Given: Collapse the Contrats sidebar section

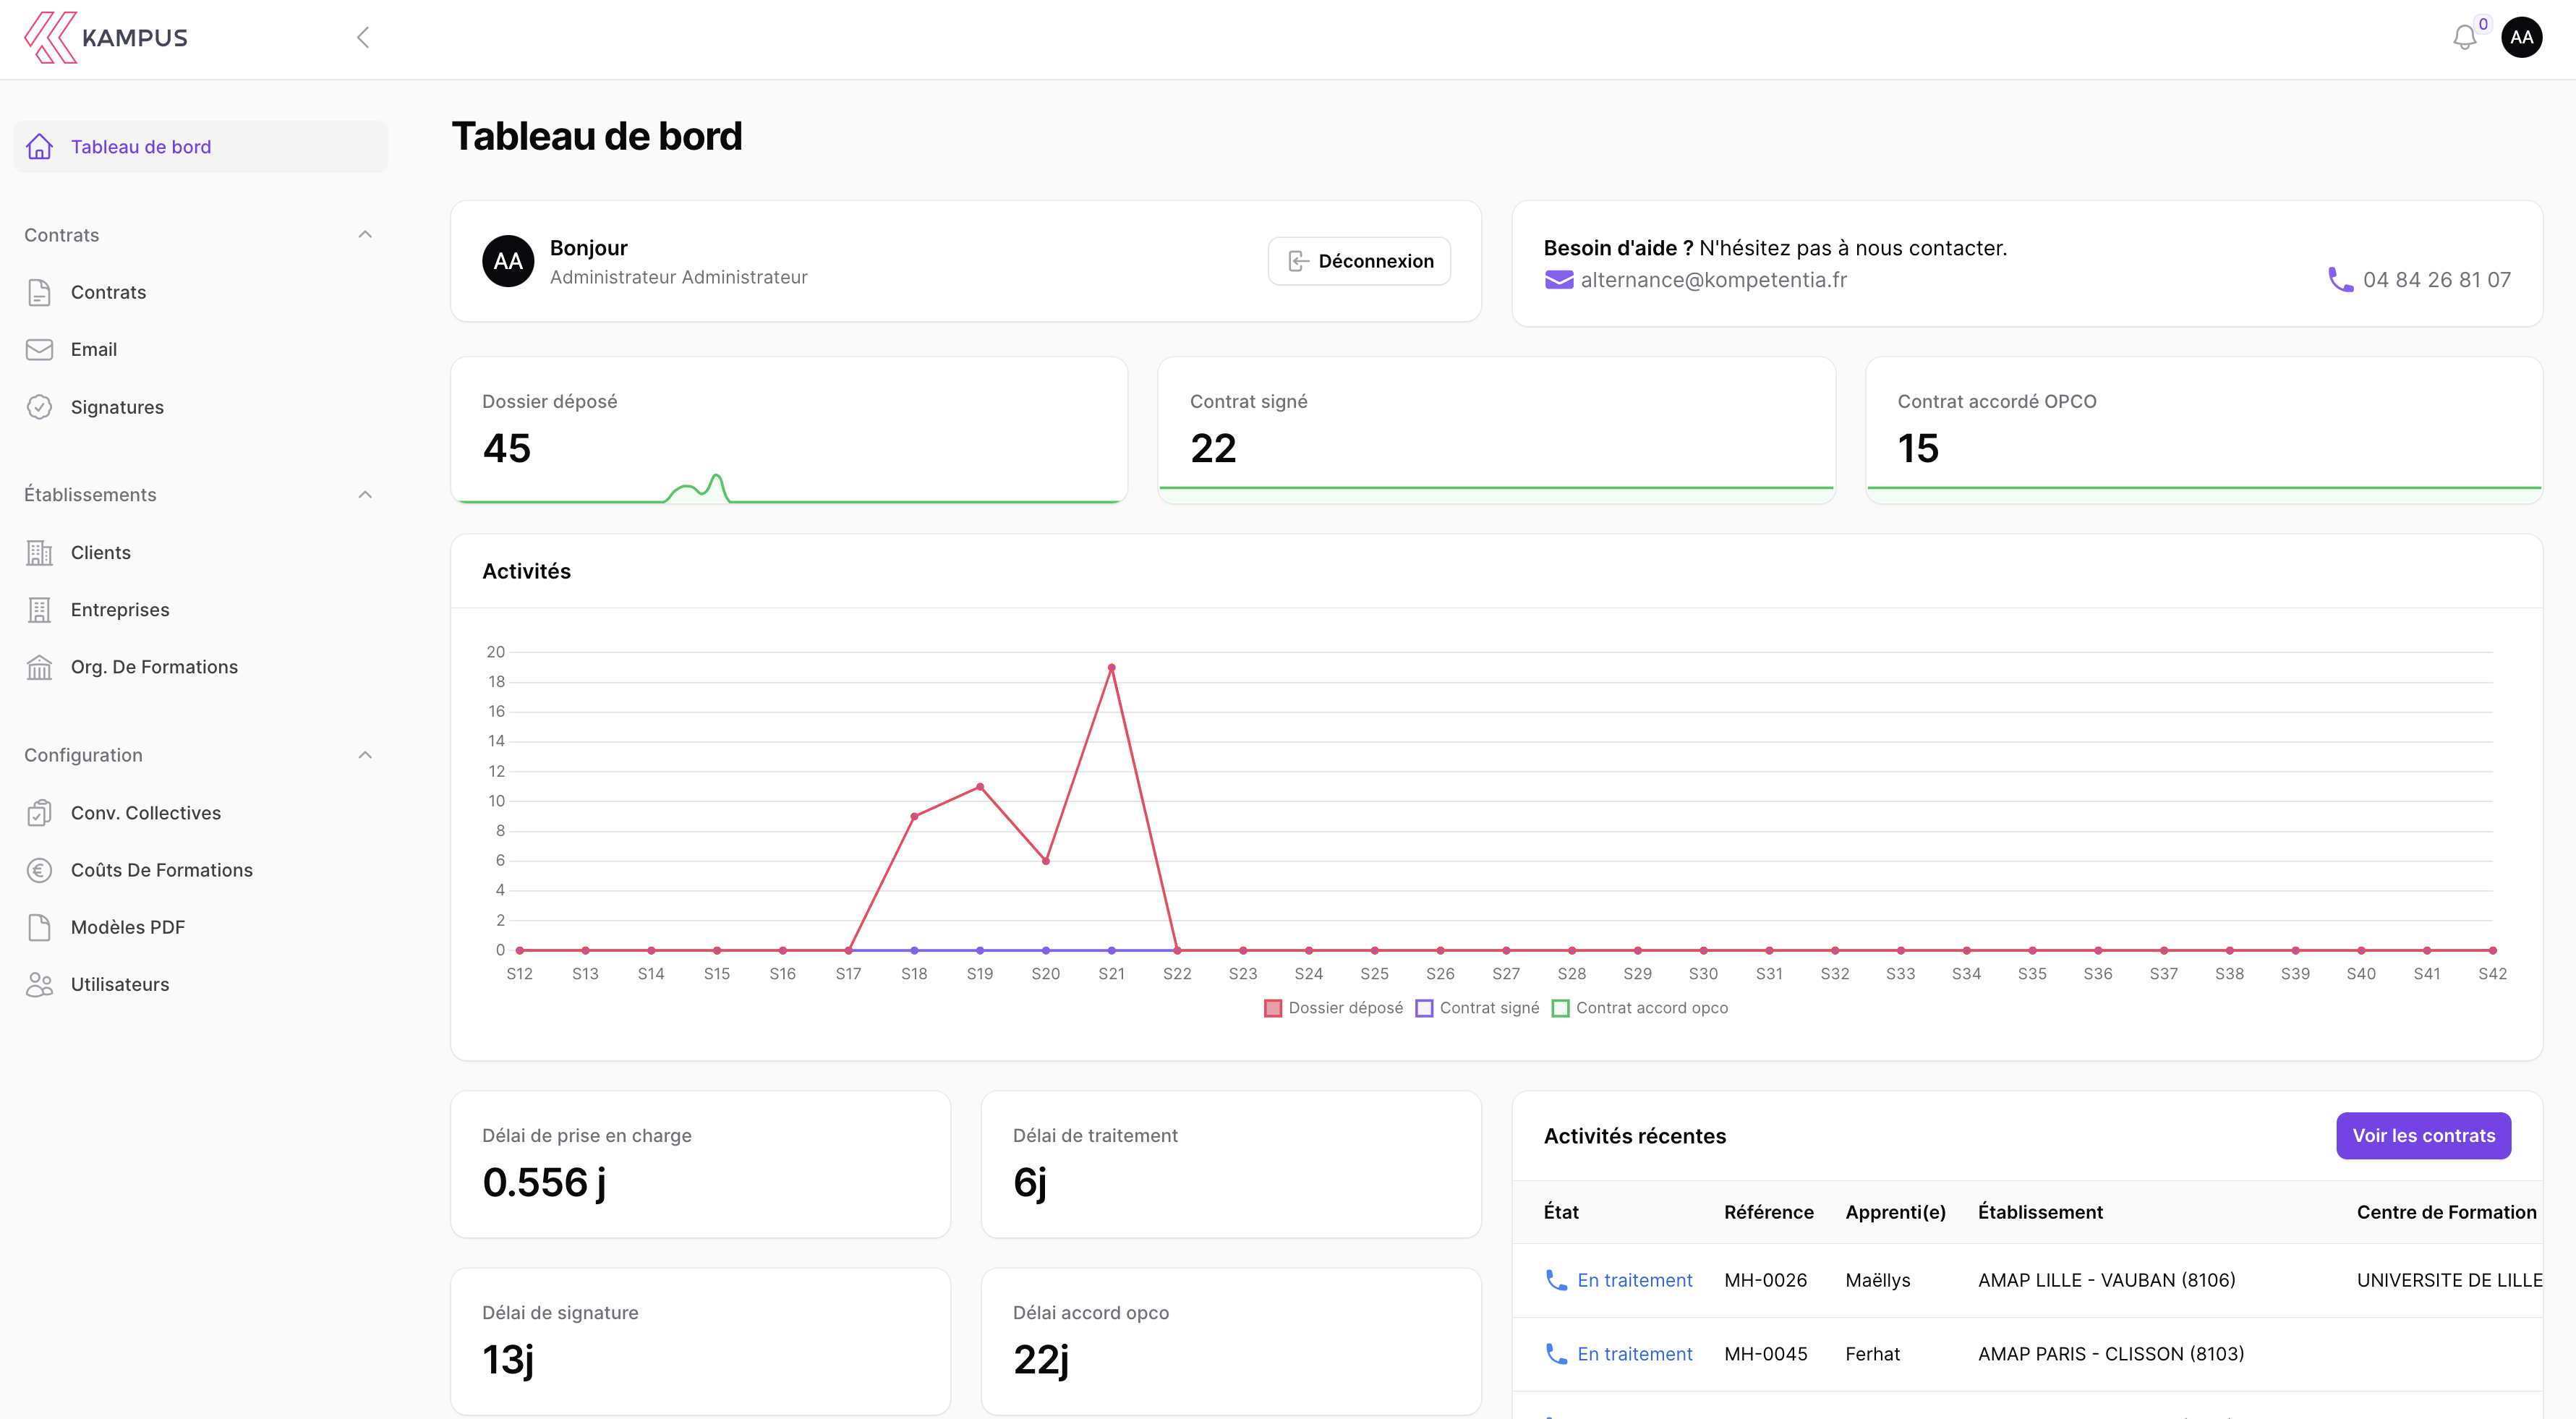Looking at the screenshot, I should pos(365,235).
